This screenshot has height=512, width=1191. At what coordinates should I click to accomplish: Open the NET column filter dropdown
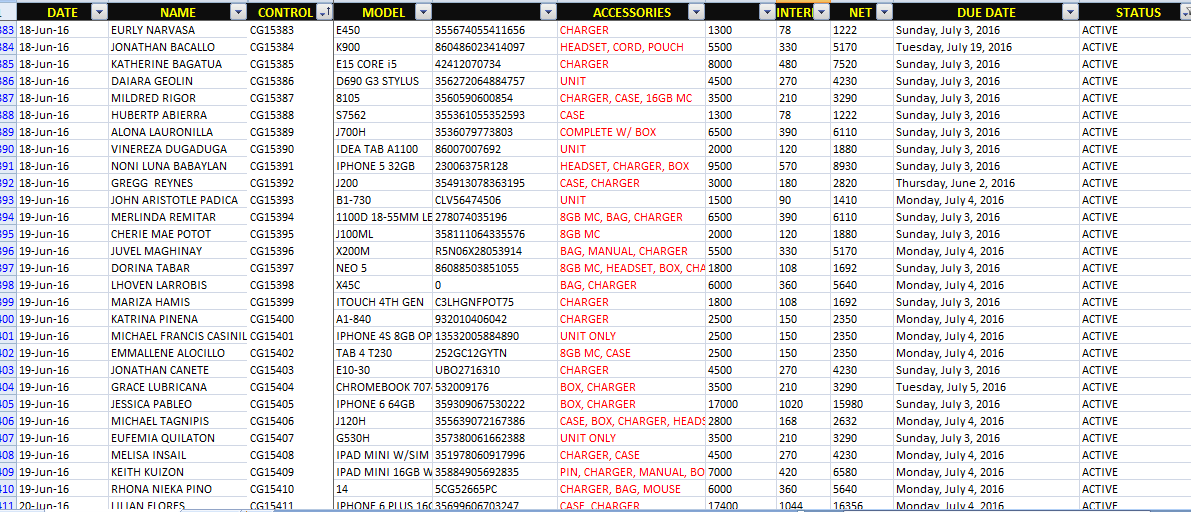click(x=883, y=12)
